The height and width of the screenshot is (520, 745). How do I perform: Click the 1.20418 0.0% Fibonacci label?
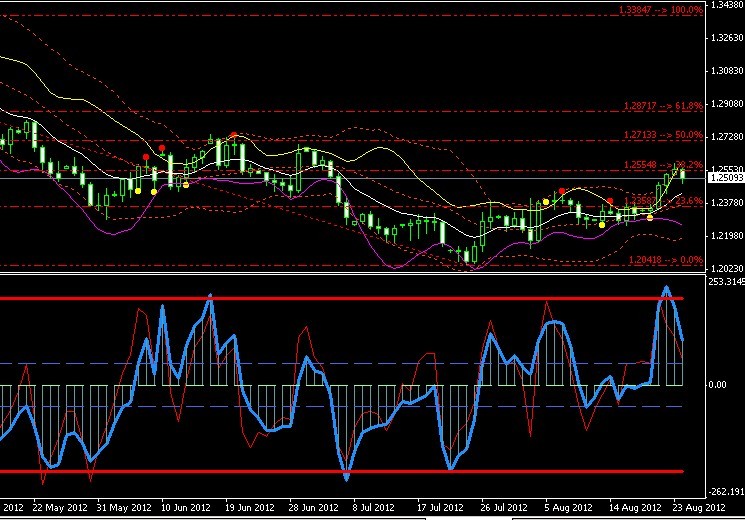point(666,260)
